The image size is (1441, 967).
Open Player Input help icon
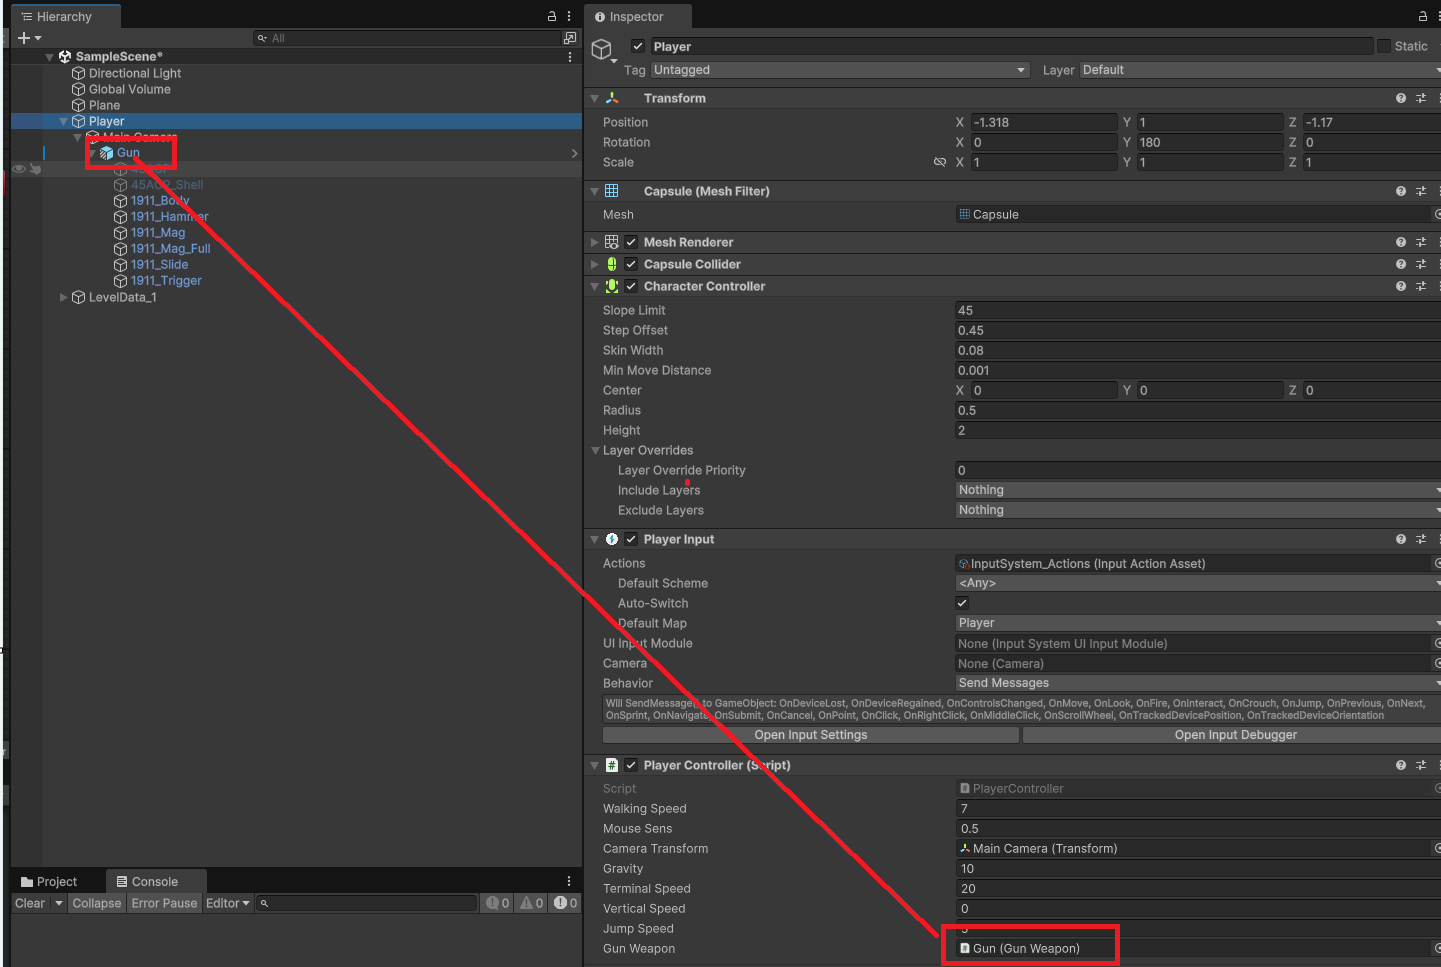(x=1400, y=539)
